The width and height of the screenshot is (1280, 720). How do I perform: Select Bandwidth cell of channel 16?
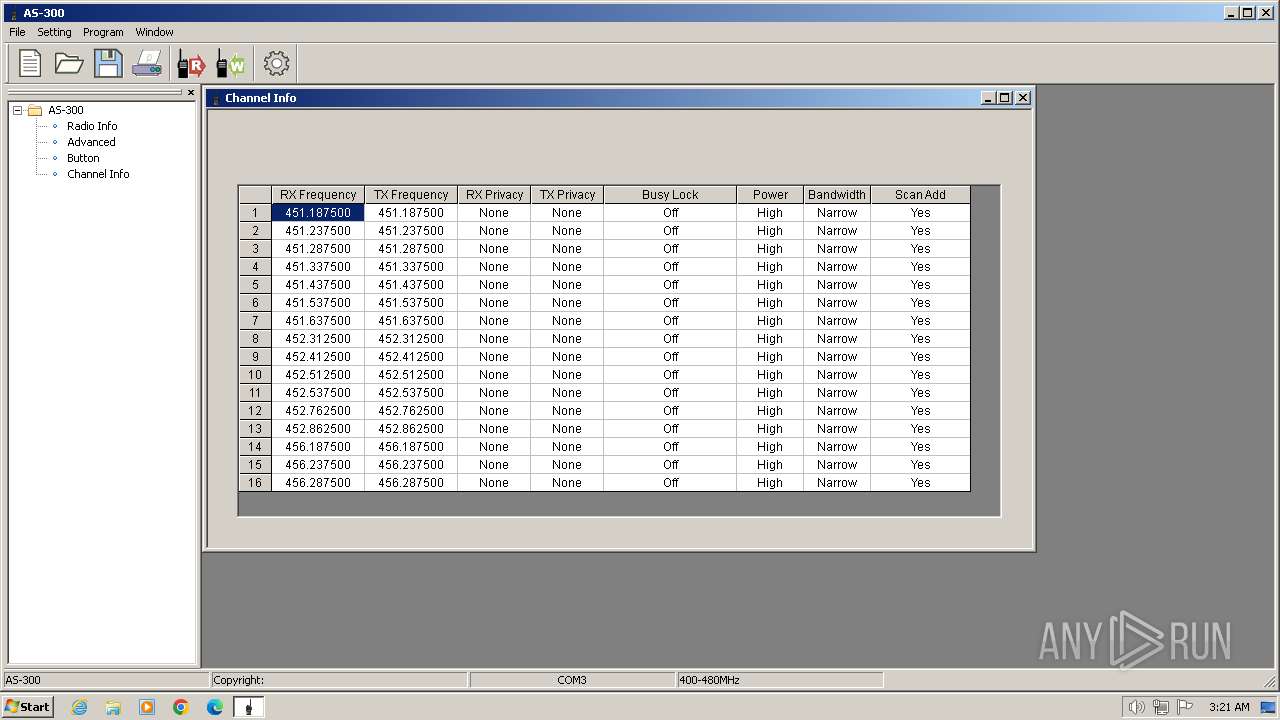[x=837, y=483]
